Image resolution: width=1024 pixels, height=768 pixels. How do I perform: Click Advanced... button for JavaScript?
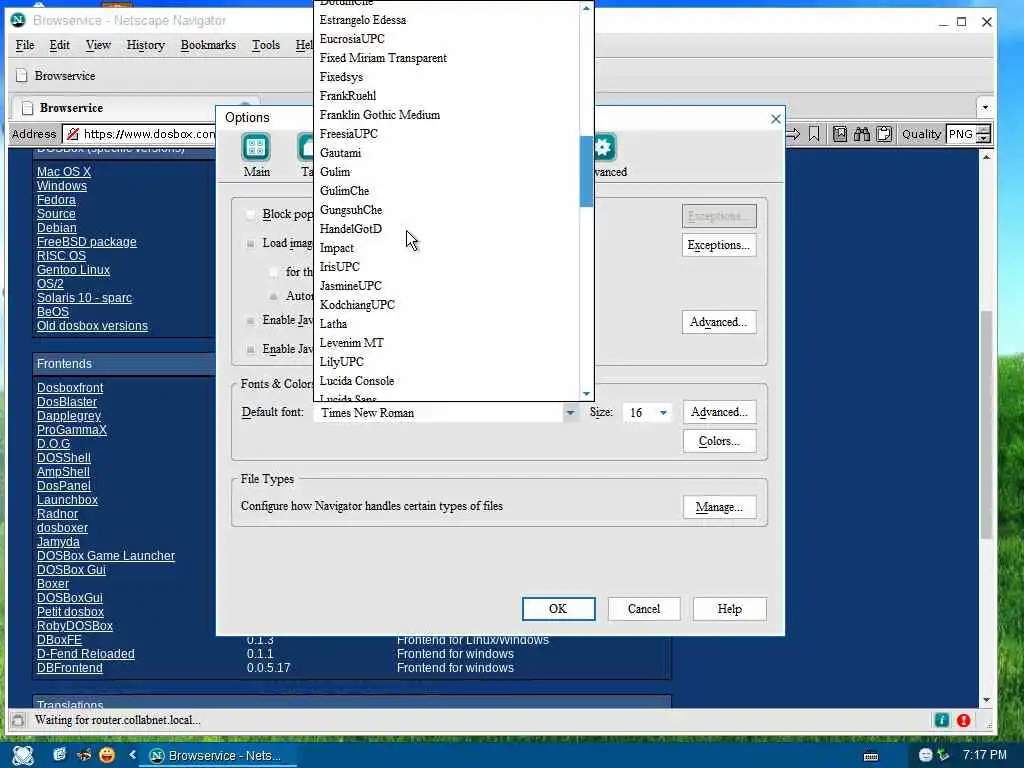718,322
